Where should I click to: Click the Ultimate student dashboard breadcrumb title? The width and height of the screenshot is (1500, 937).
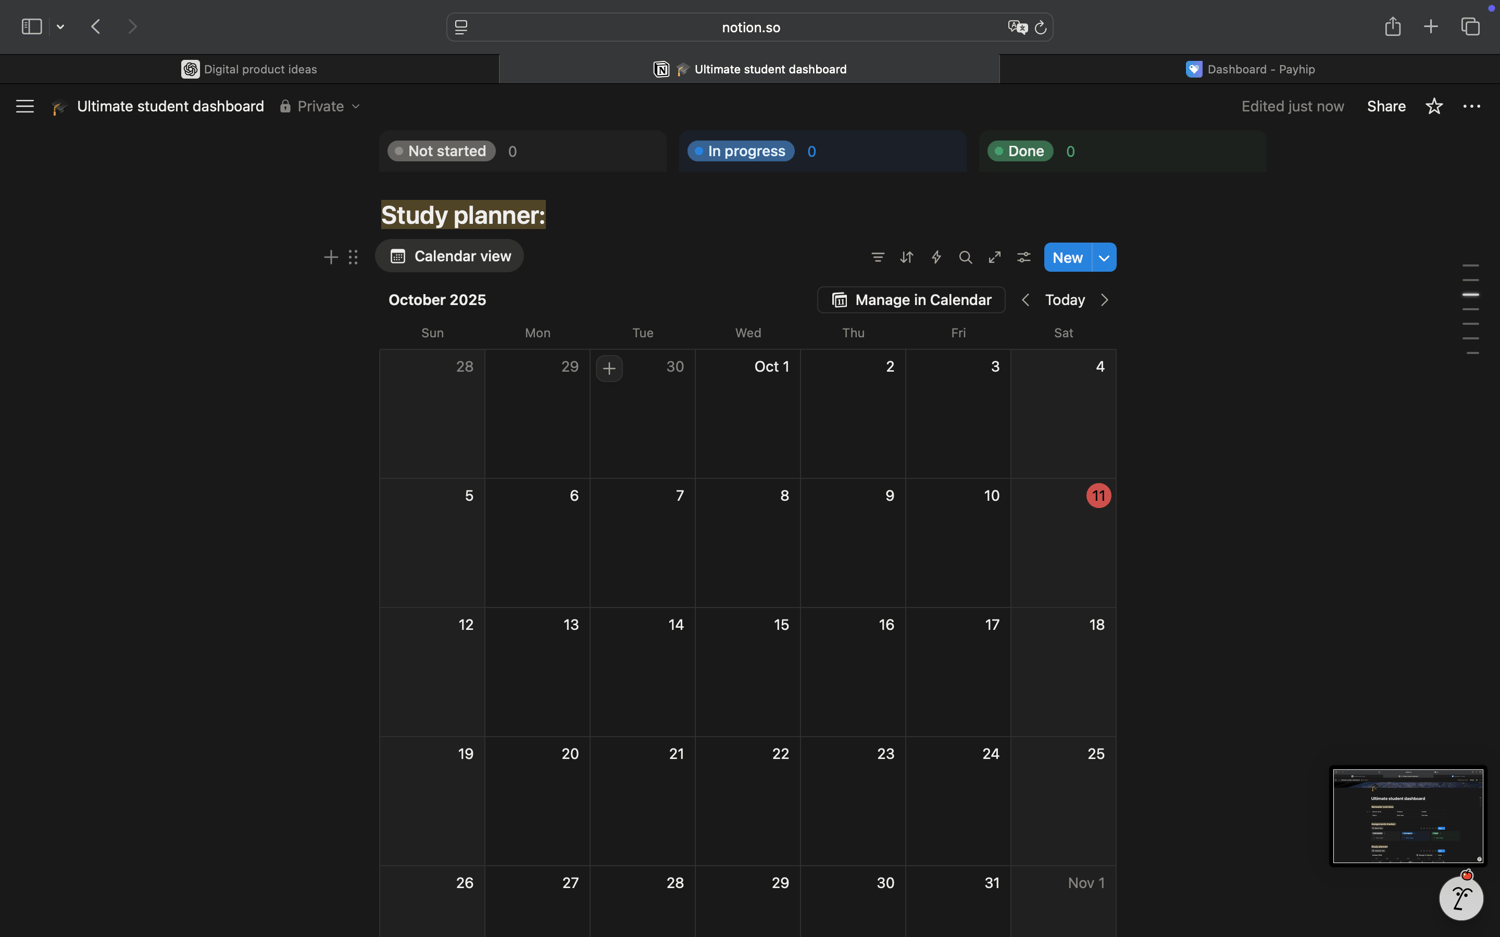(170, 106)
